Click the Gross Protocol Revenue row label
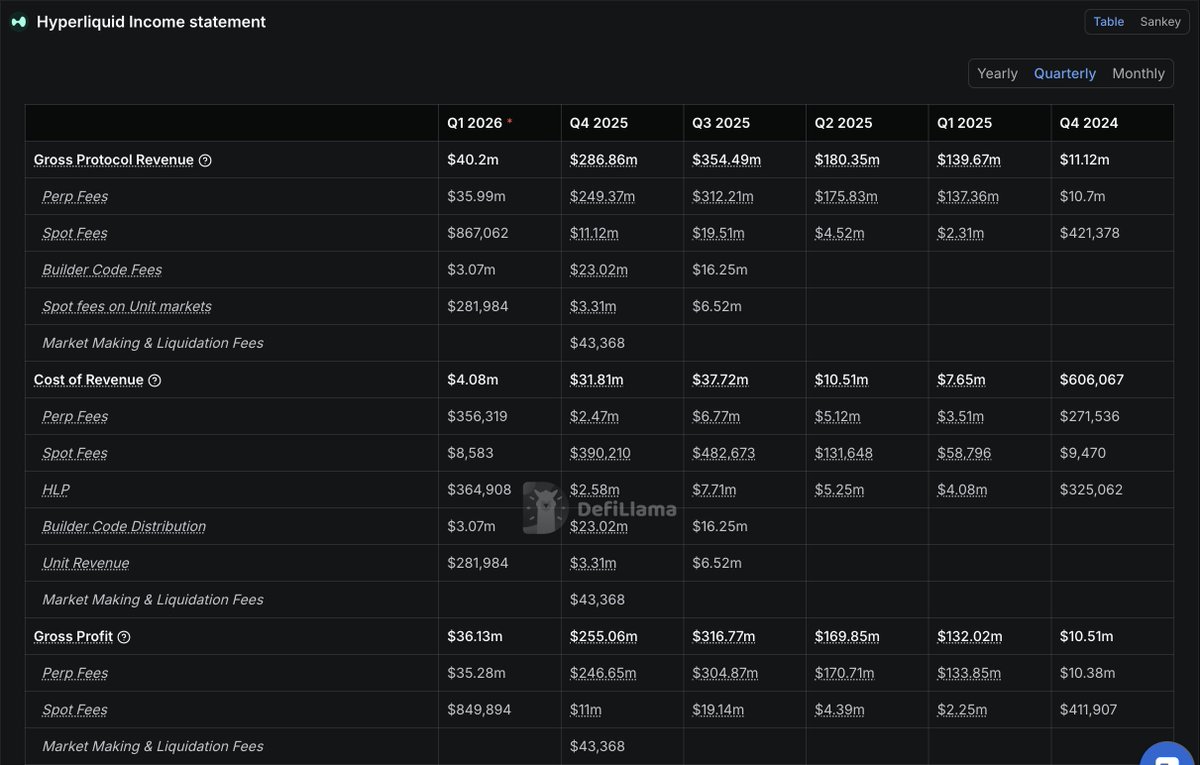This screenshot has width=1200, height=765. point(114,160)
